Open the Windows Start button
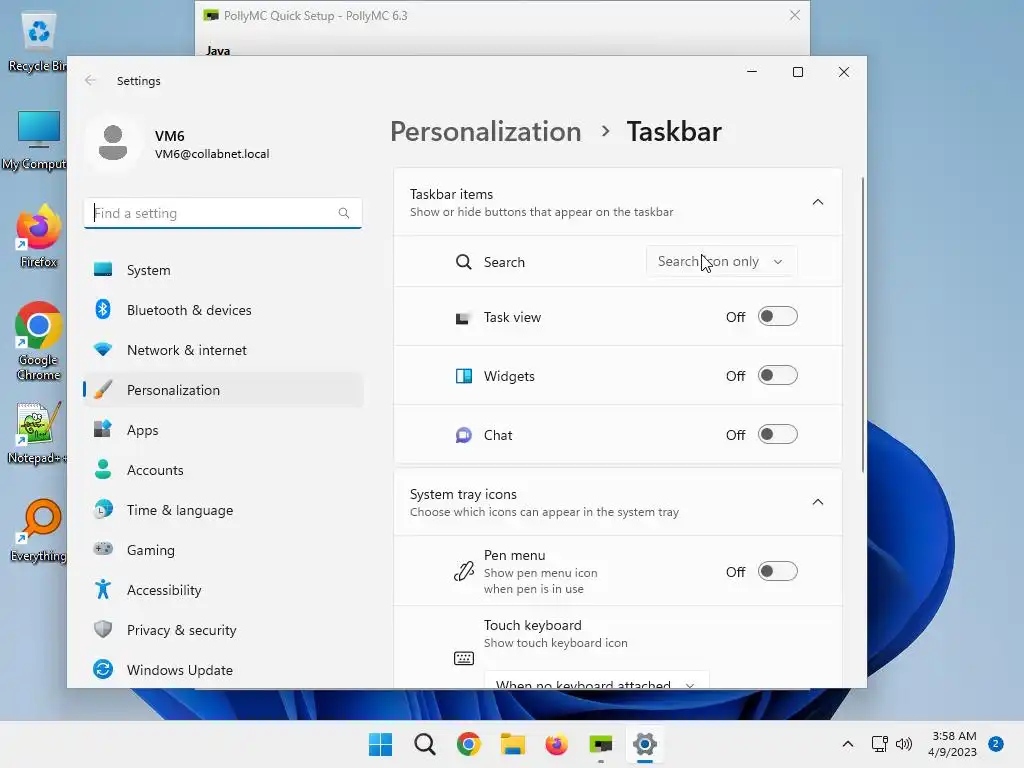The width and height of the screenshot is (1024, 768). (x=381, y=744)
